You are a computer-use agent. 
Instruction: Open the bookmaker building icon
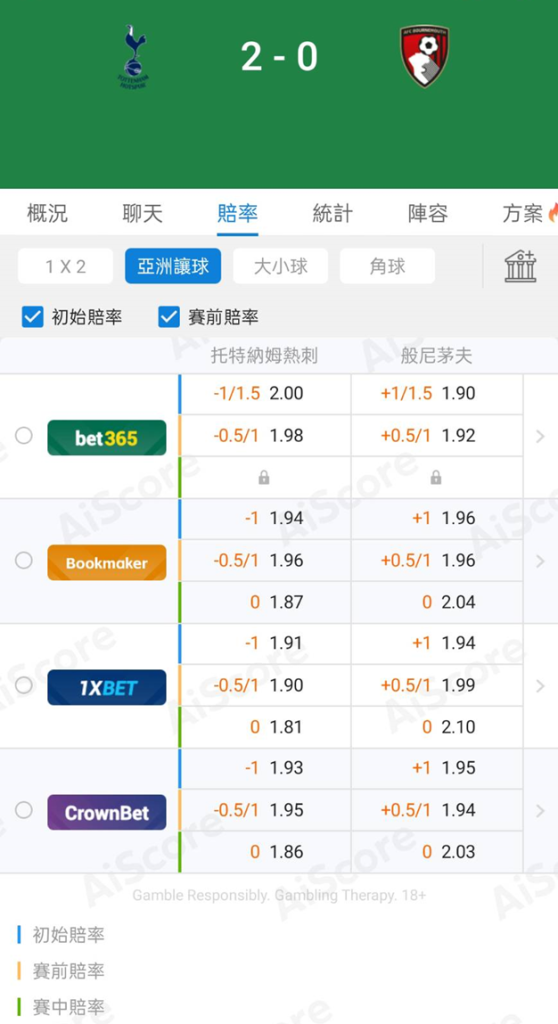tap(520, 266)
